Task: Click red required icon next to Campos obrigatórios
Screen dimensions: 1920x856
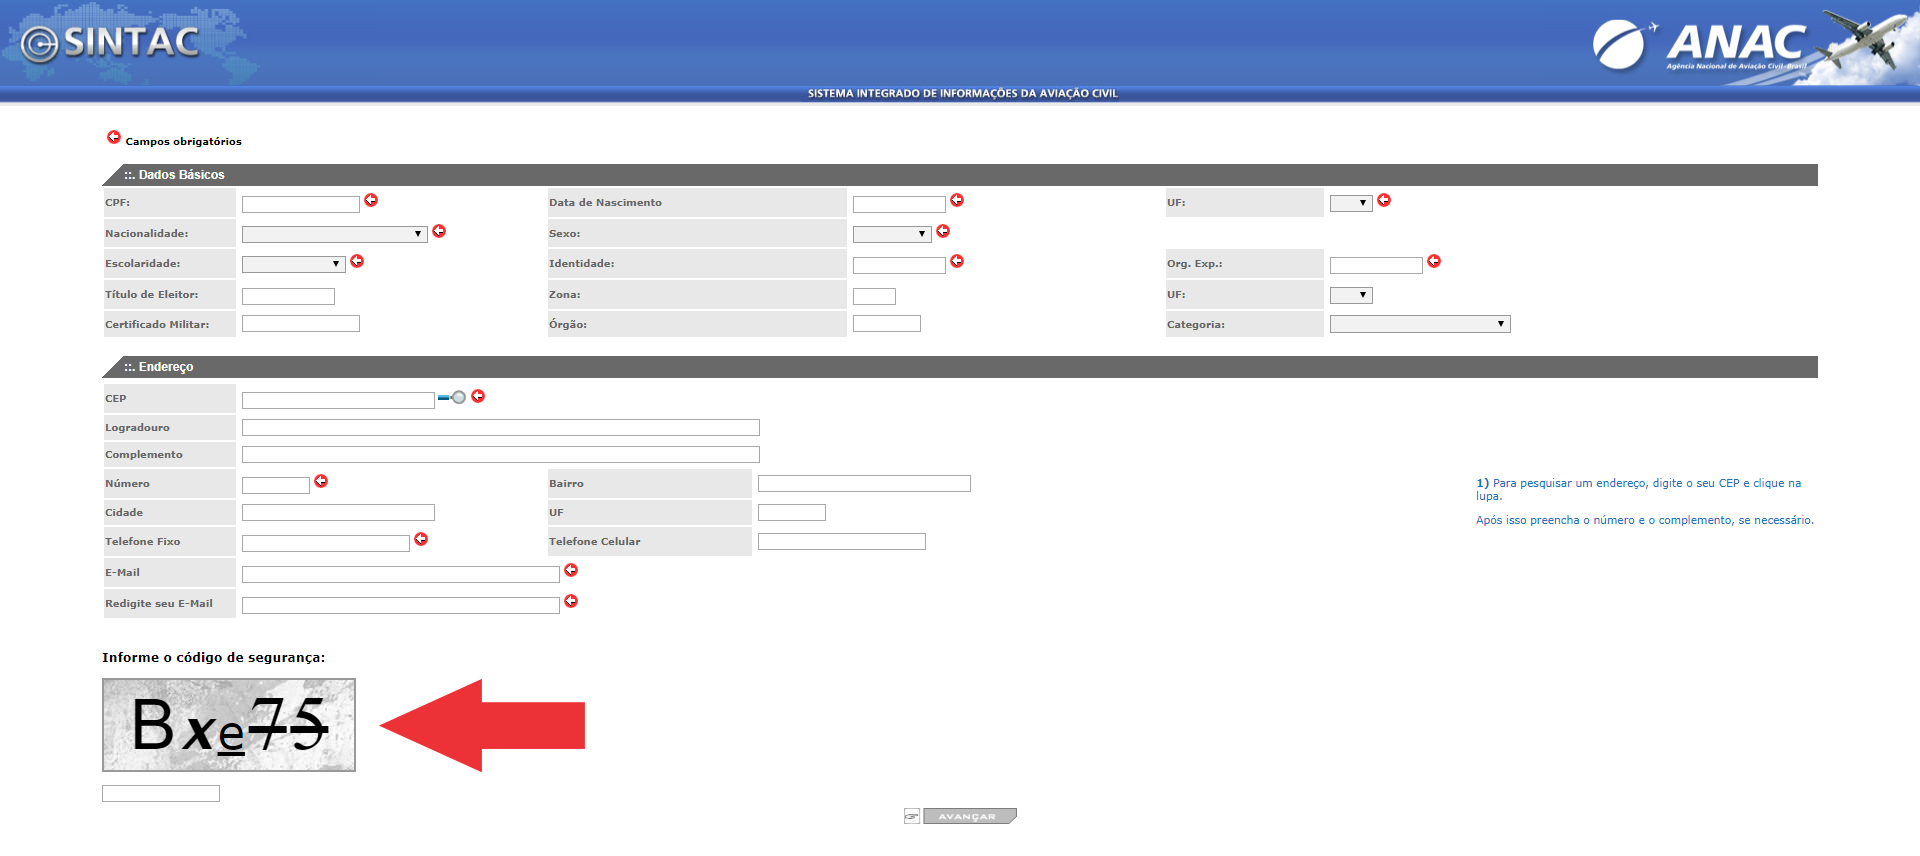Action: [114, 138]
